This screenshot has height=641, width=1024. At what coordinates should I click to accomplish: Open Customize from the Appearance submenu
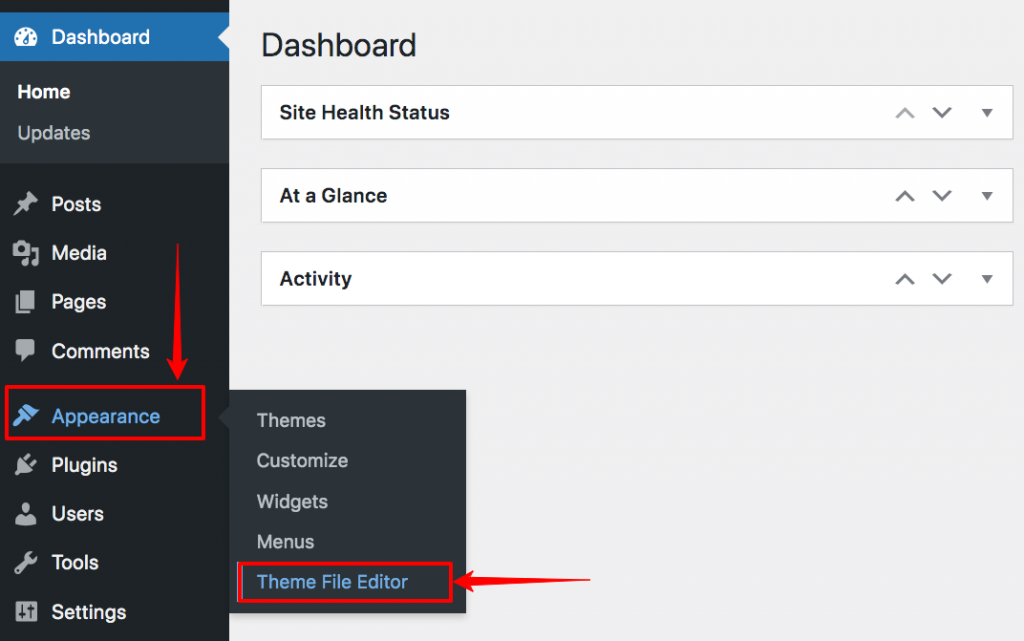pyautogui.click(x=302, y=461)
